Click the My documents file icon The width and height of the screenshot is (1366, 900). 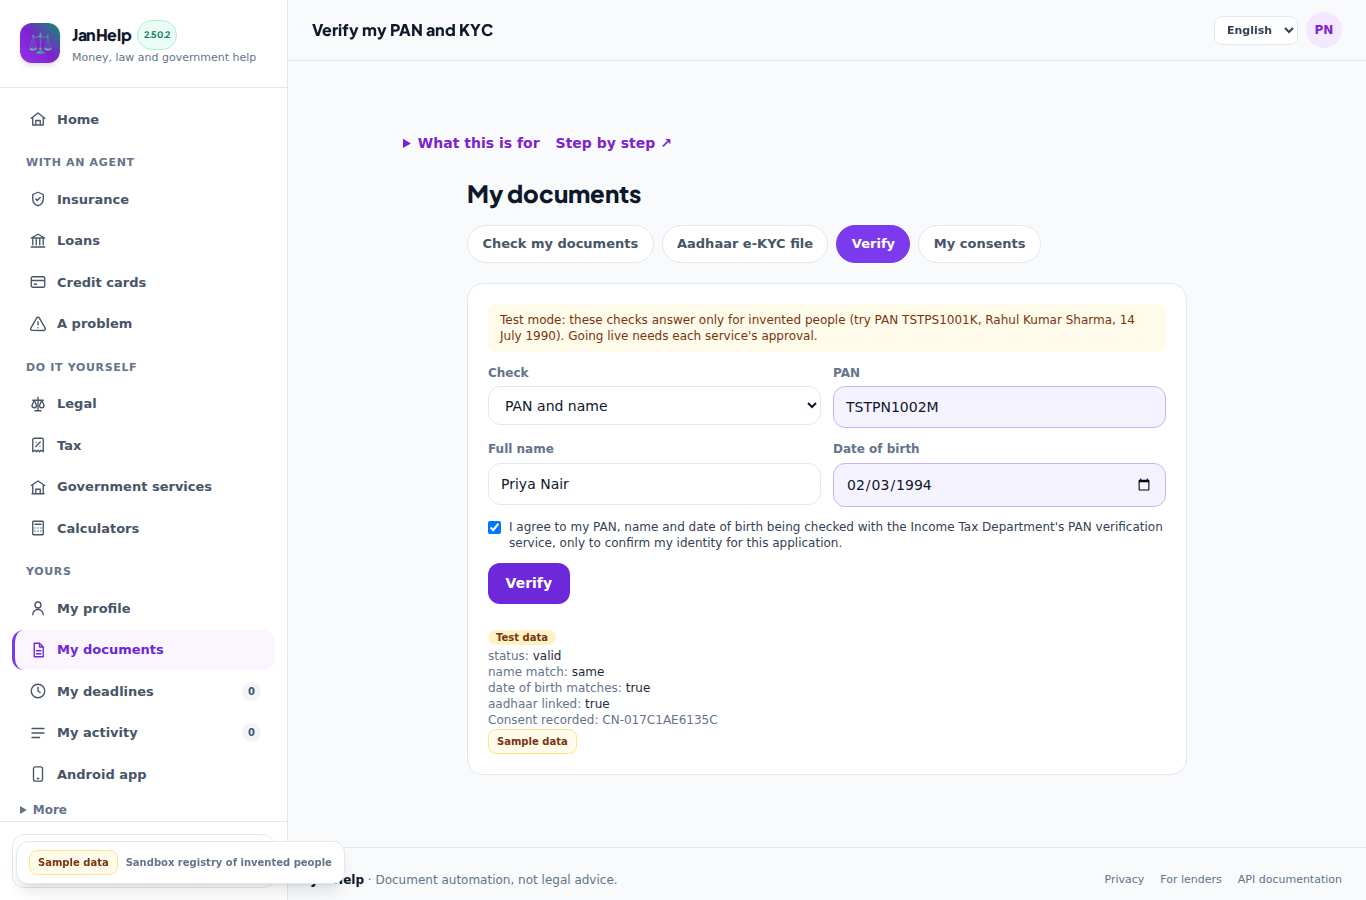click(38, 649)
